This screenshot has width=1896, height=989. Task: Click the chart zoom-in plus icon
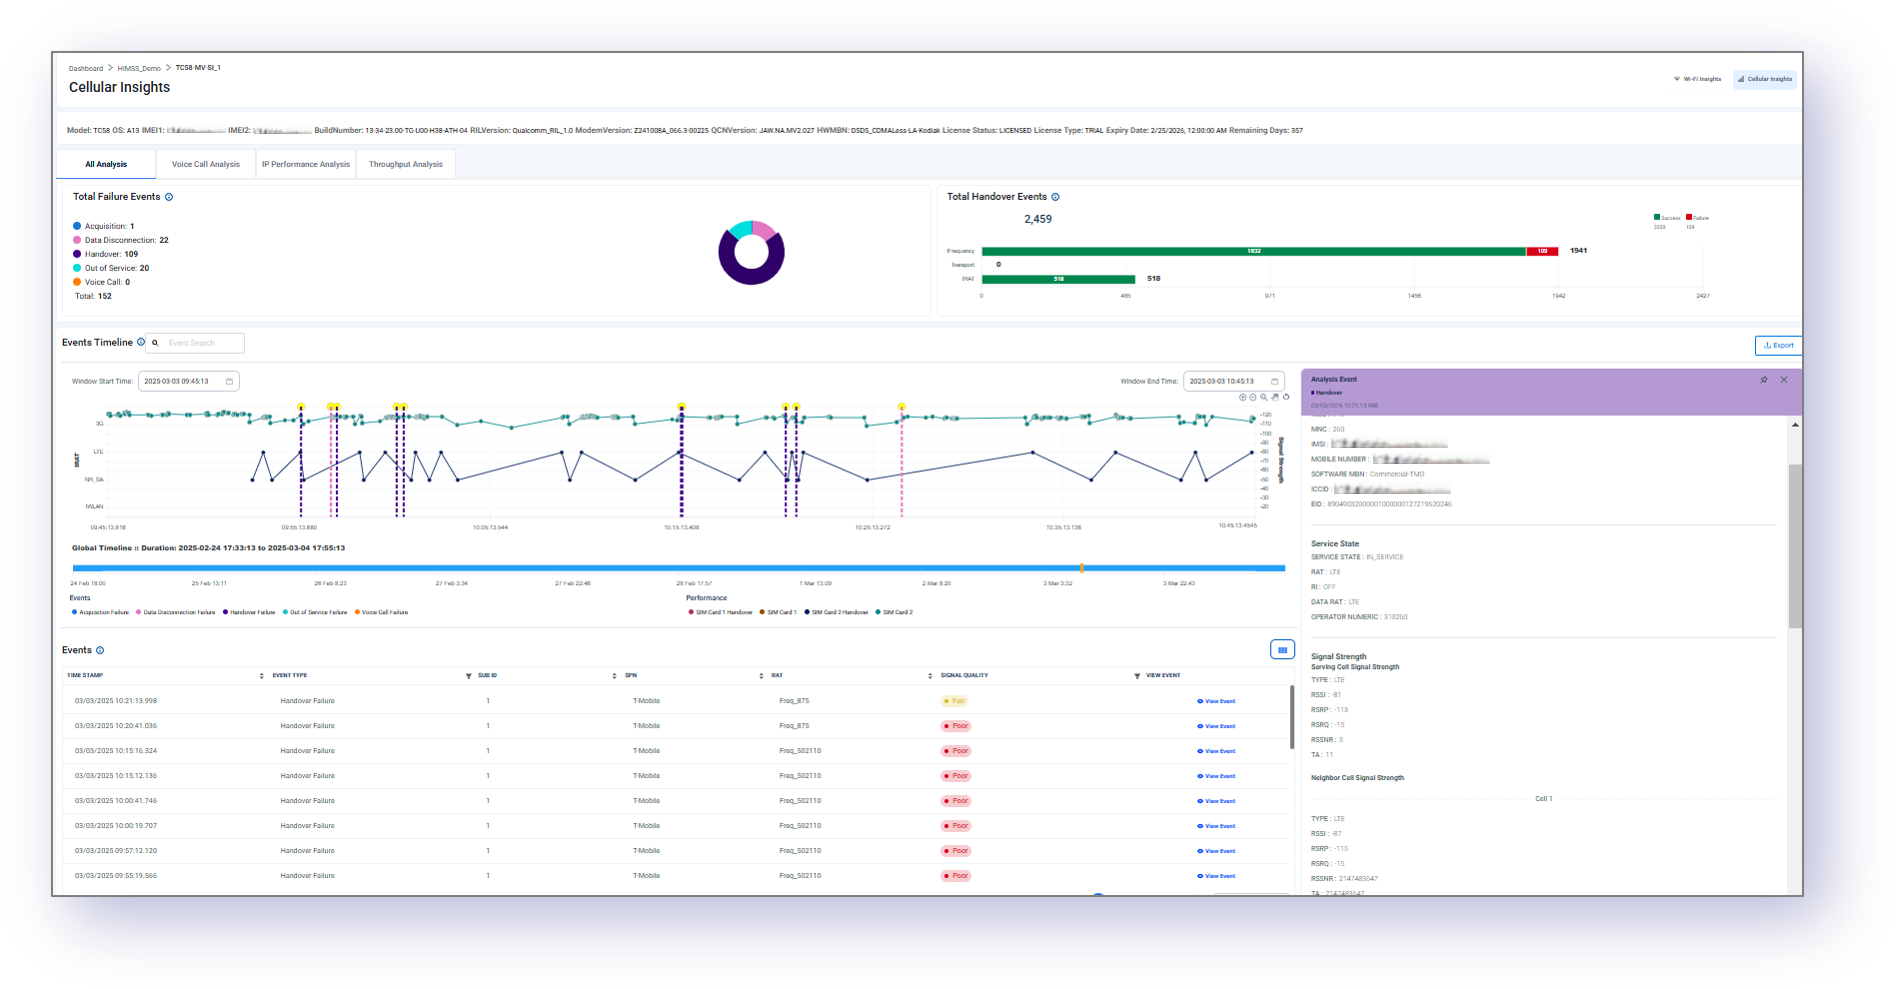pos(1243,397)
